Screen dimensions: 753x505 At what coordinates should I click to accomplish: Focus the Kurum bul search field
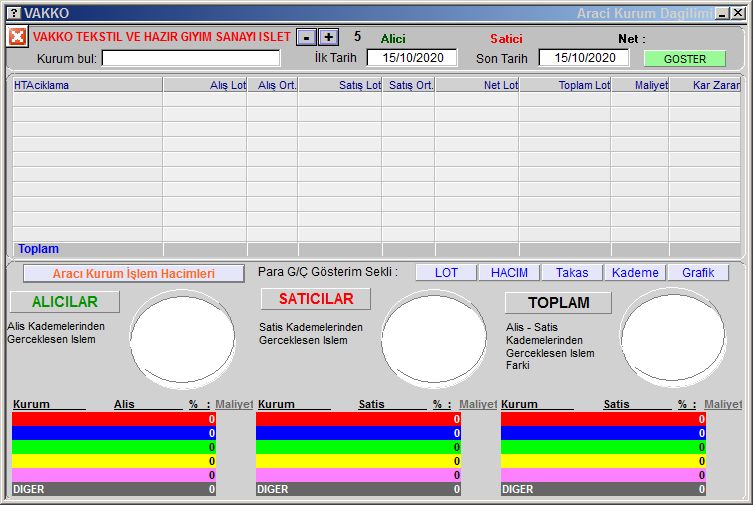click(191, 58)
